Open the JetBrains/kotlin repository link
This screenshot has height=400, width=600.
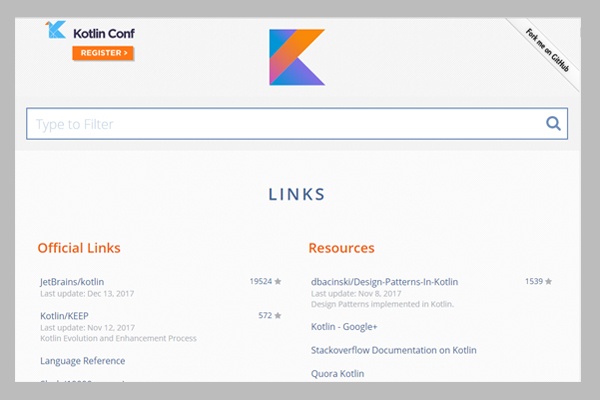coord(72,282)
